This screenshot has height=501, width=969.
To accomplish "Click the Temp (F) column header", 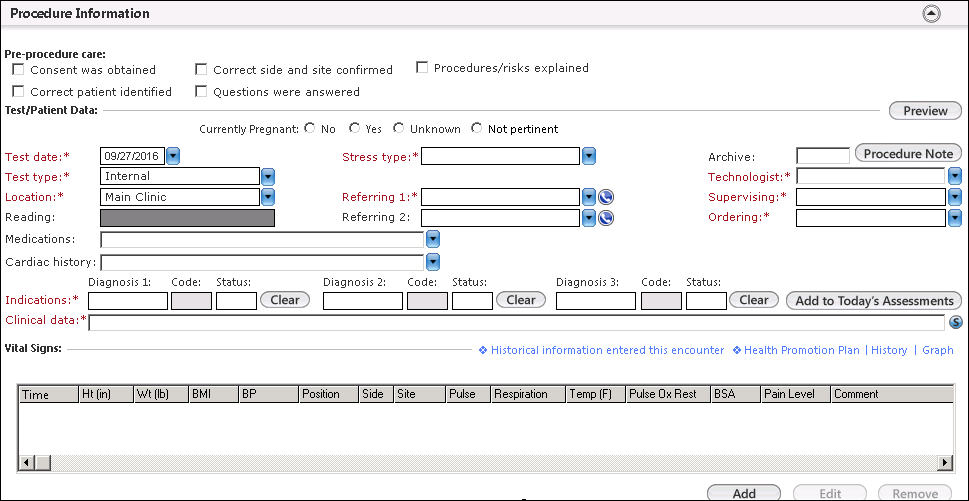I will pos(596,394).
